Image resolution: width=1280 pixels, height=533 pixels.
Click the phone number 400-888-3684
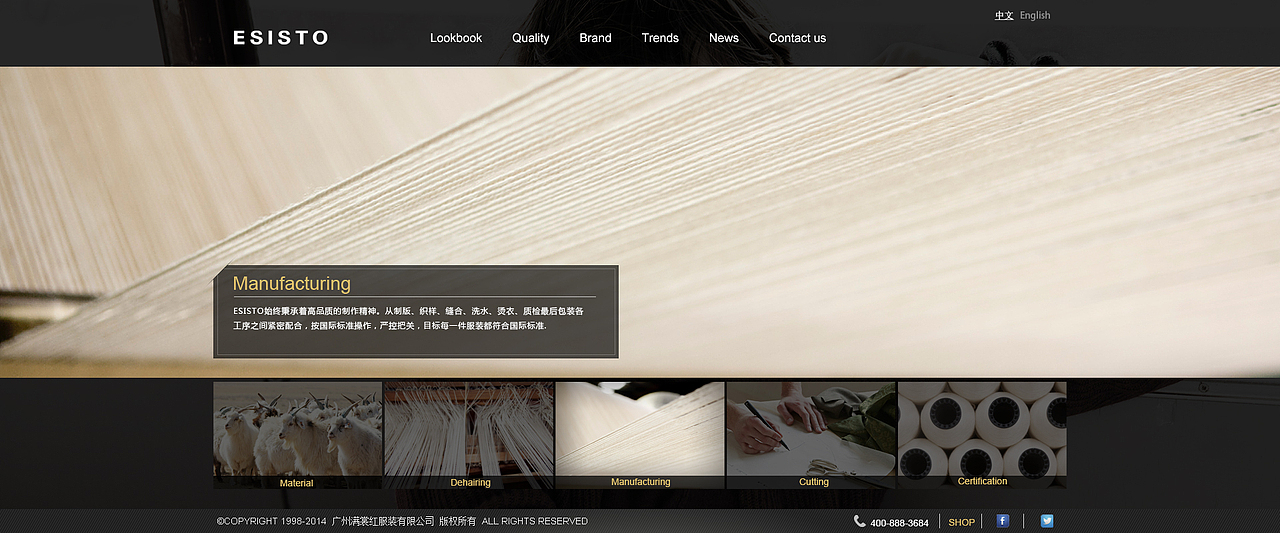tap(899, 523)
